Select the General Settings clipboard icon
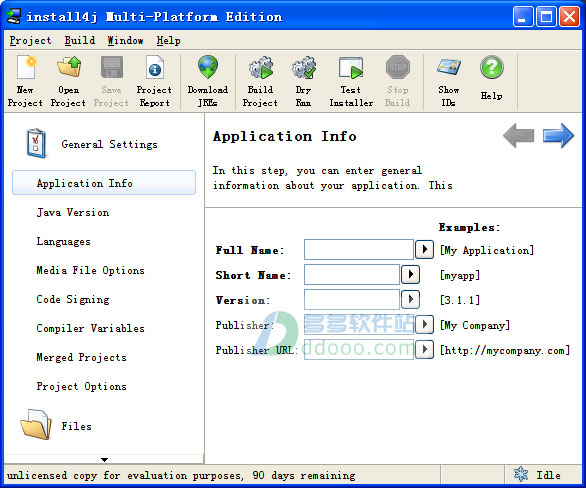This screenshot has width=586, height=488. coord(36,143)
